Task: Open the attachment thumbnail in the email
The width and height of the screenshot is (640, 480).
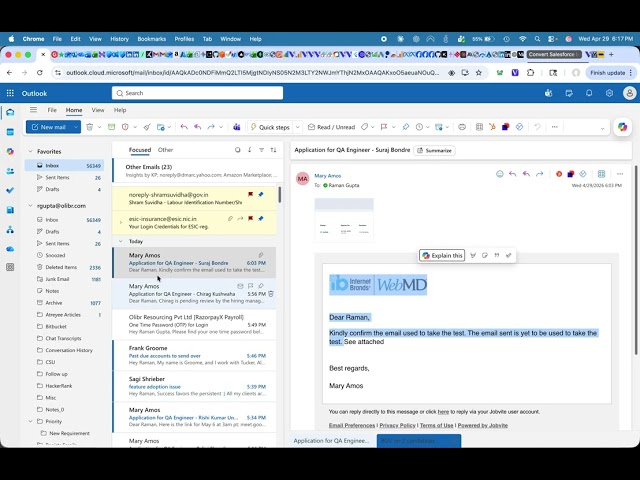Action: point(344,220)
